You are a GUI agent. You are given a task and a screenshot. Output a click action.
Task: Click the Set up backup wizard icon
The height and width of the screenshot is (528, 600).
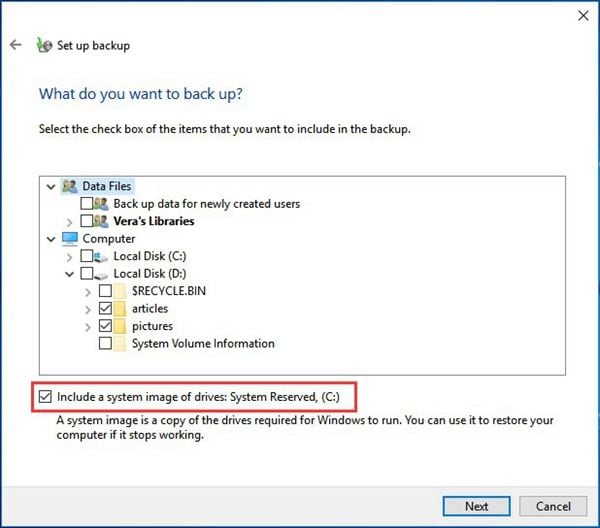coord(44,45)
